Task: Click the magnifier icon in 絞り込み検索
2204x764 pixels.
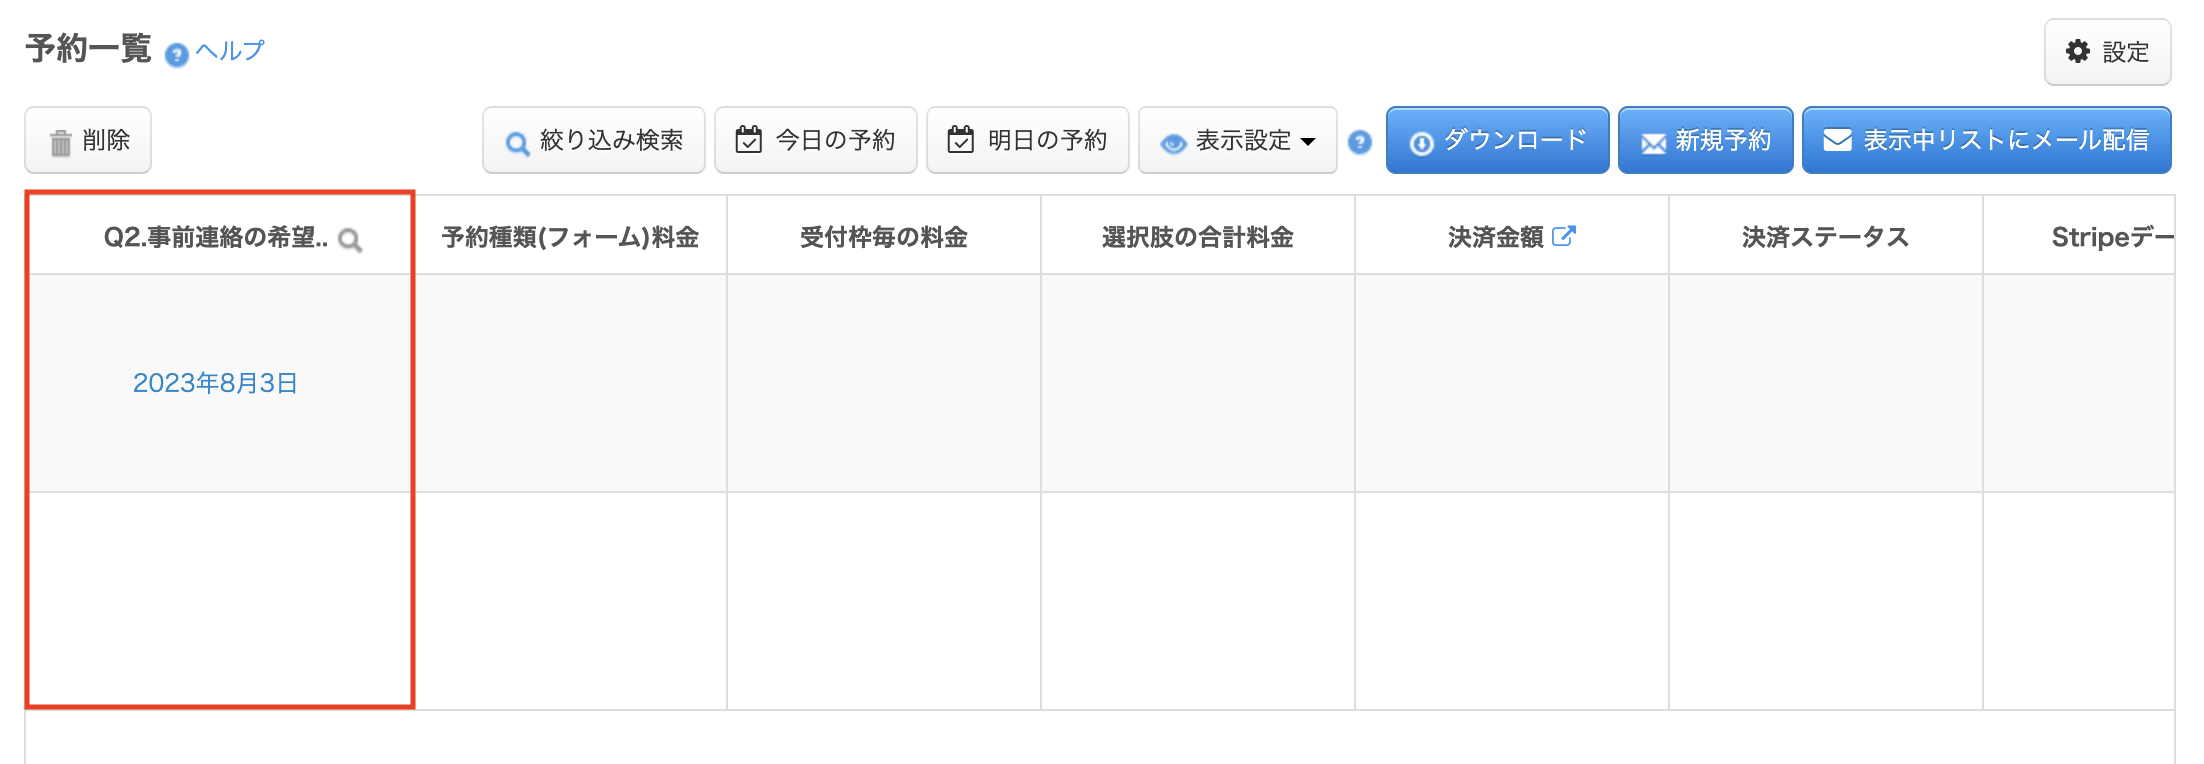Action: coord(517,143)
